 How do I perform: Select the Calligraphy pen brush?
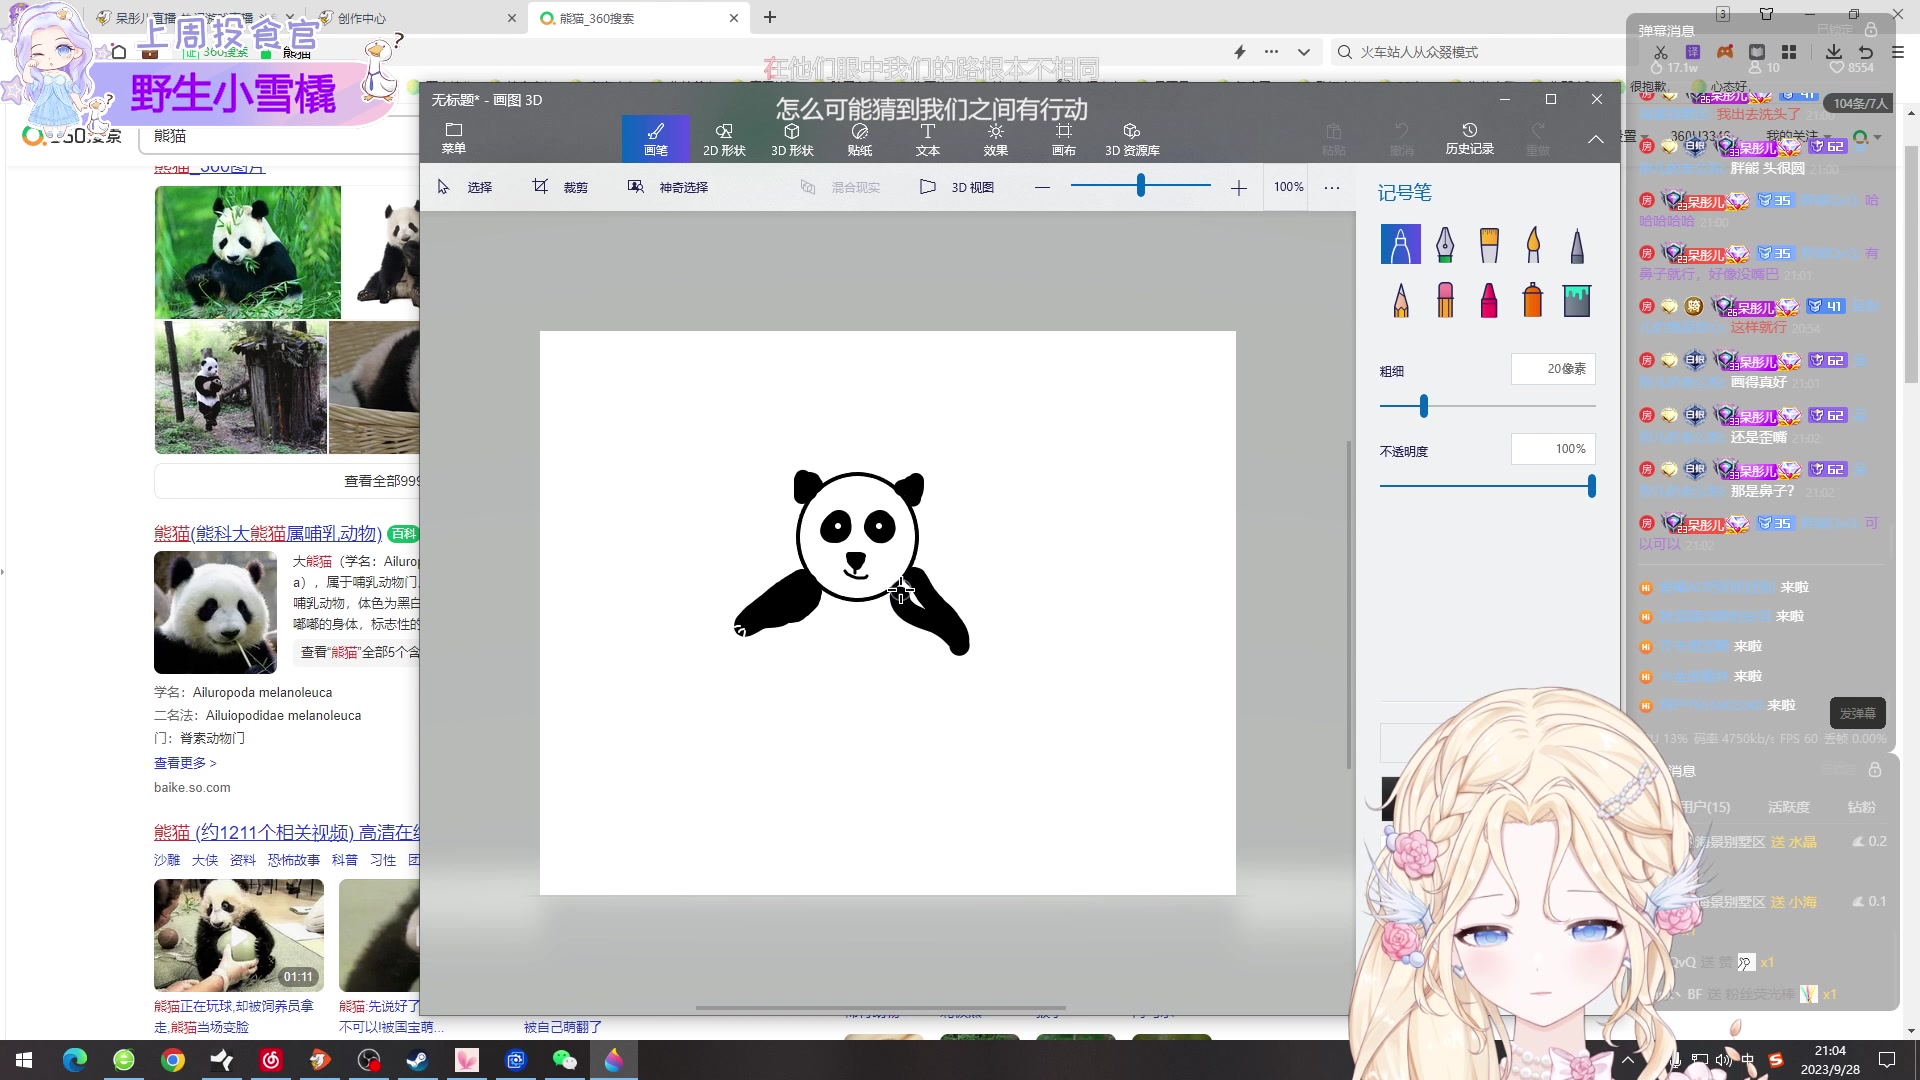pyautogui.click(x=1444, y=244)
